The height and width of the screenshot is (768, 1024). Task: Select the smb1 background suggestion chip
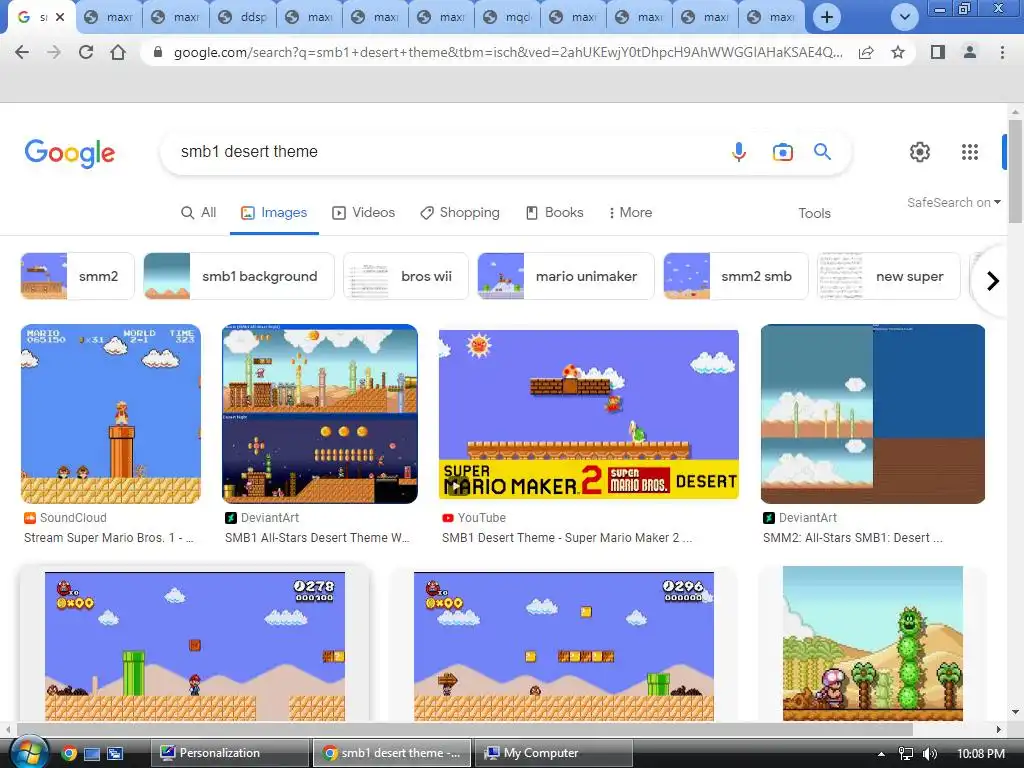(x=238, y=276)
